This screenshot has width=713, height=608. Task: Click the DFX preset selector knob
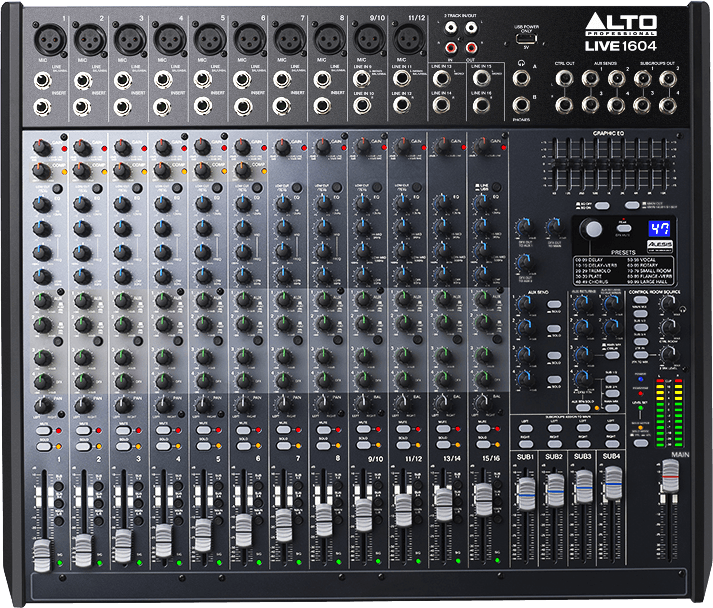pos(593,229)
